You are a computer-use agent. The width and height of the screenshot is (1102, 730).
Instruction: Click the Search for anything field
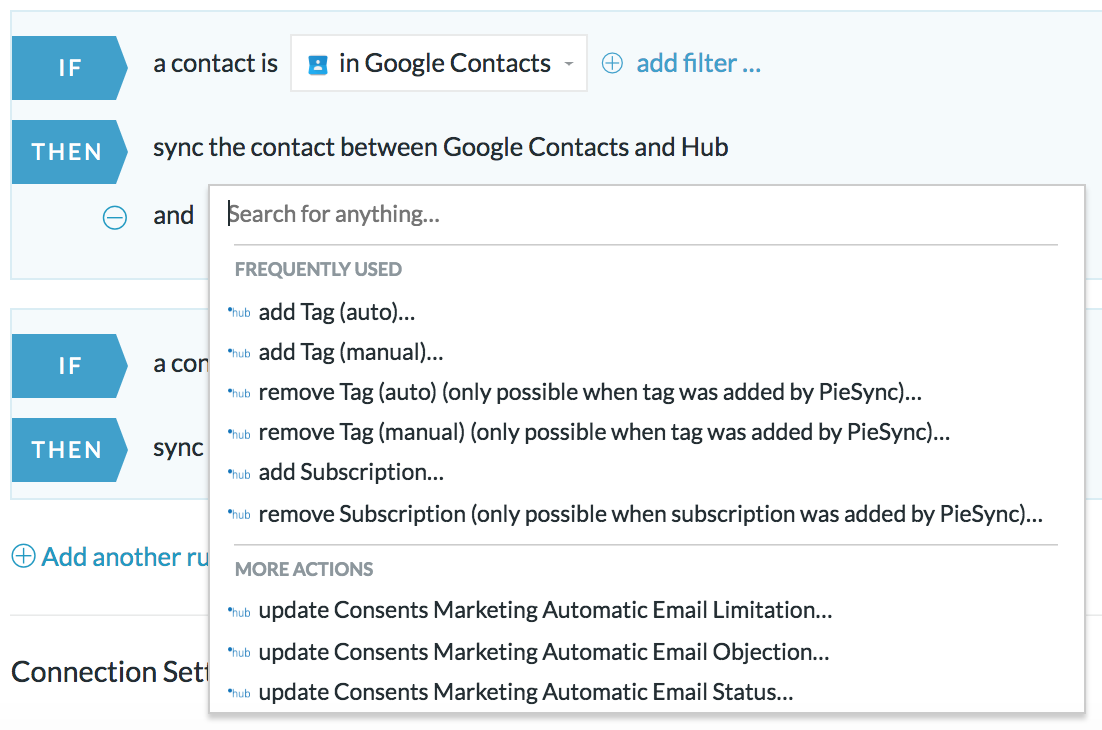[642, 214]
